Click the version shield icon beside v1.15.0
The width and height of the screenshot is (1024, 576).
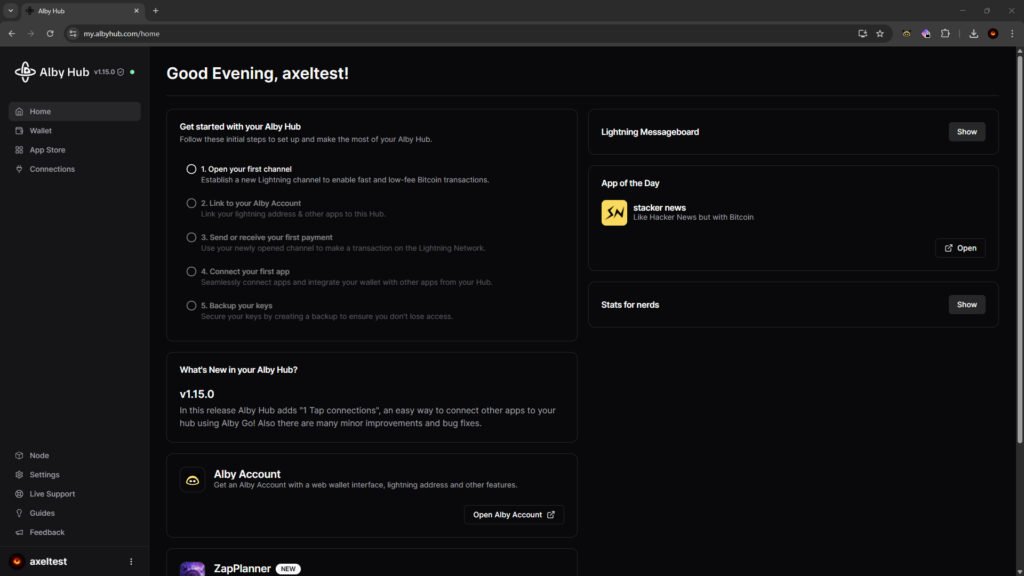point(121,73)
